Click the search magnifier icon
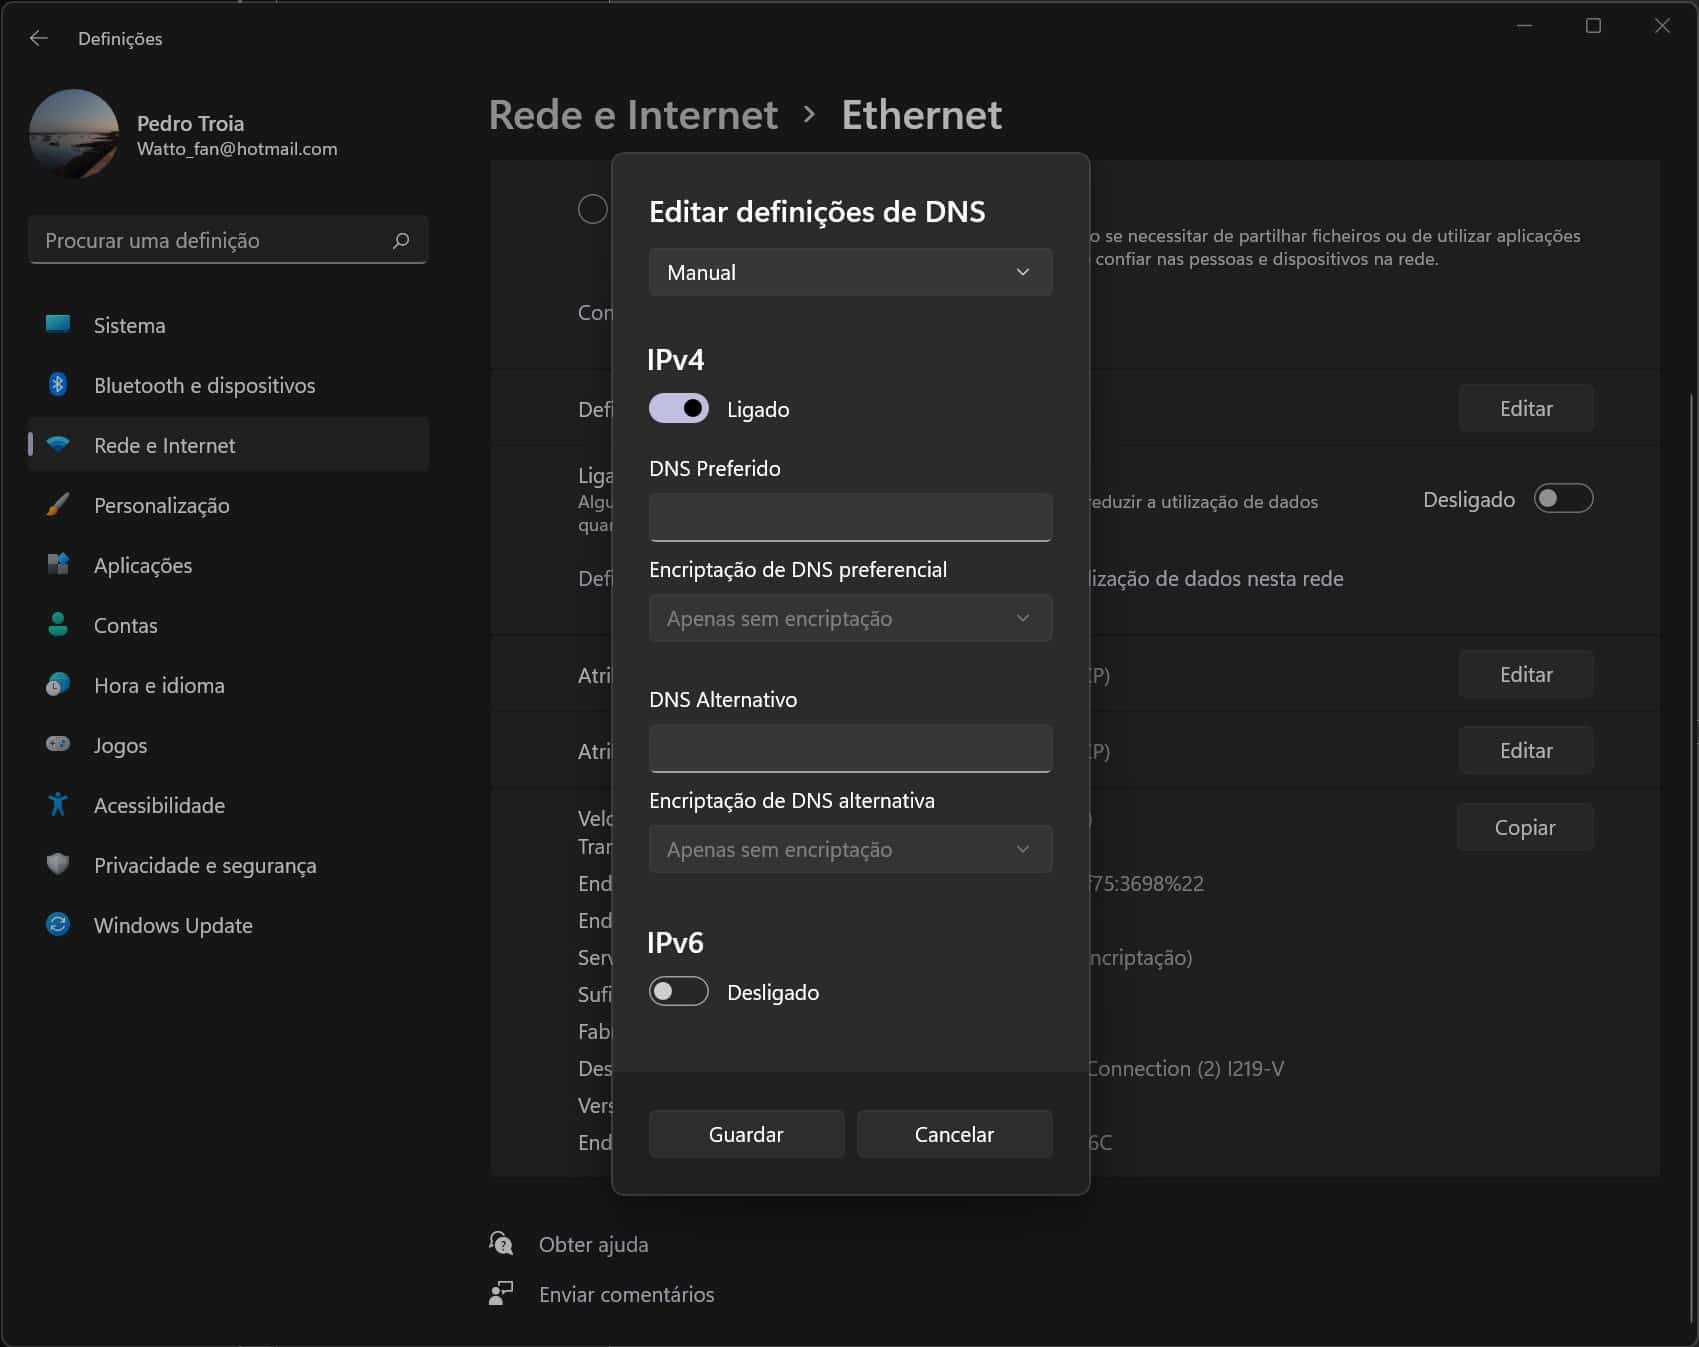Screen dimensions: 1699x1347 point(401,240)
